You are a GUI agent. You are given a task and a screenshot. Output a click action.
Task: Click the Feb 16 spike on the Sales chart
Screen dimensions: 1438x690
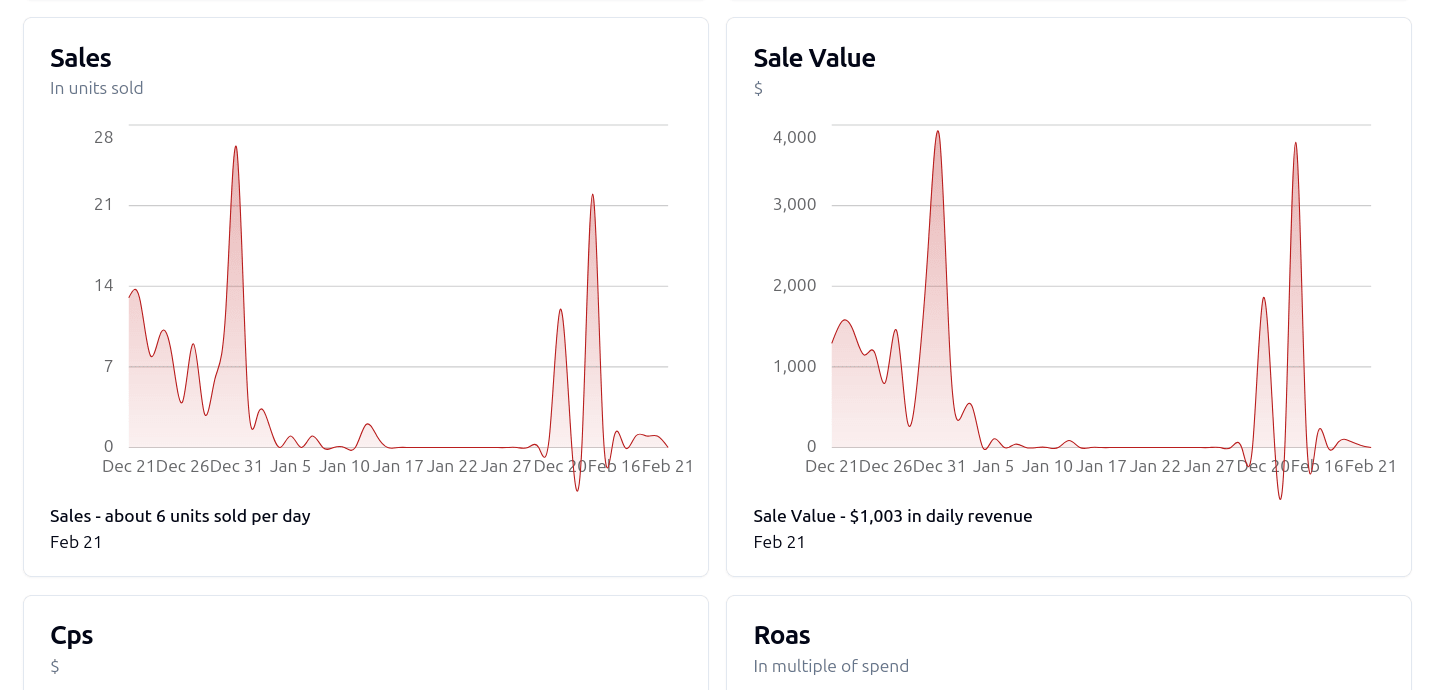tap(593, 197)
